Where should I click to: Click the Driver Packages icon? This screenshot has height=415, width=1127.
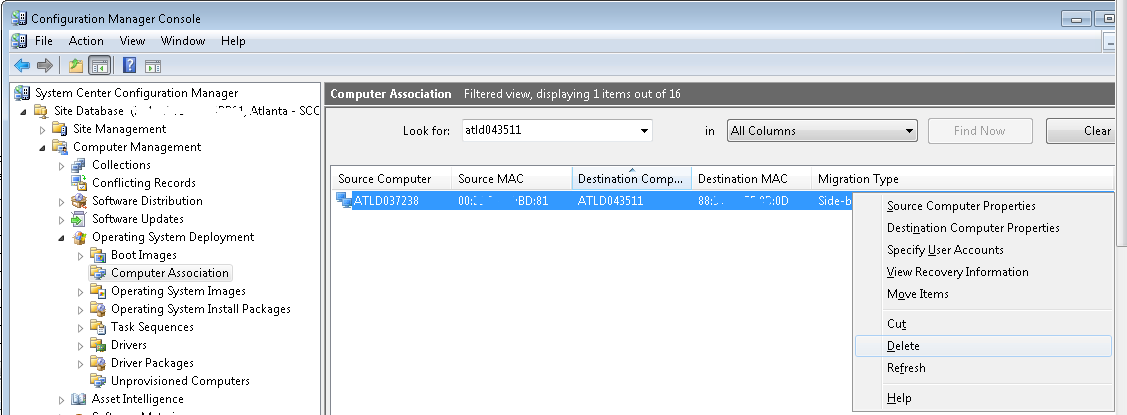98,362
